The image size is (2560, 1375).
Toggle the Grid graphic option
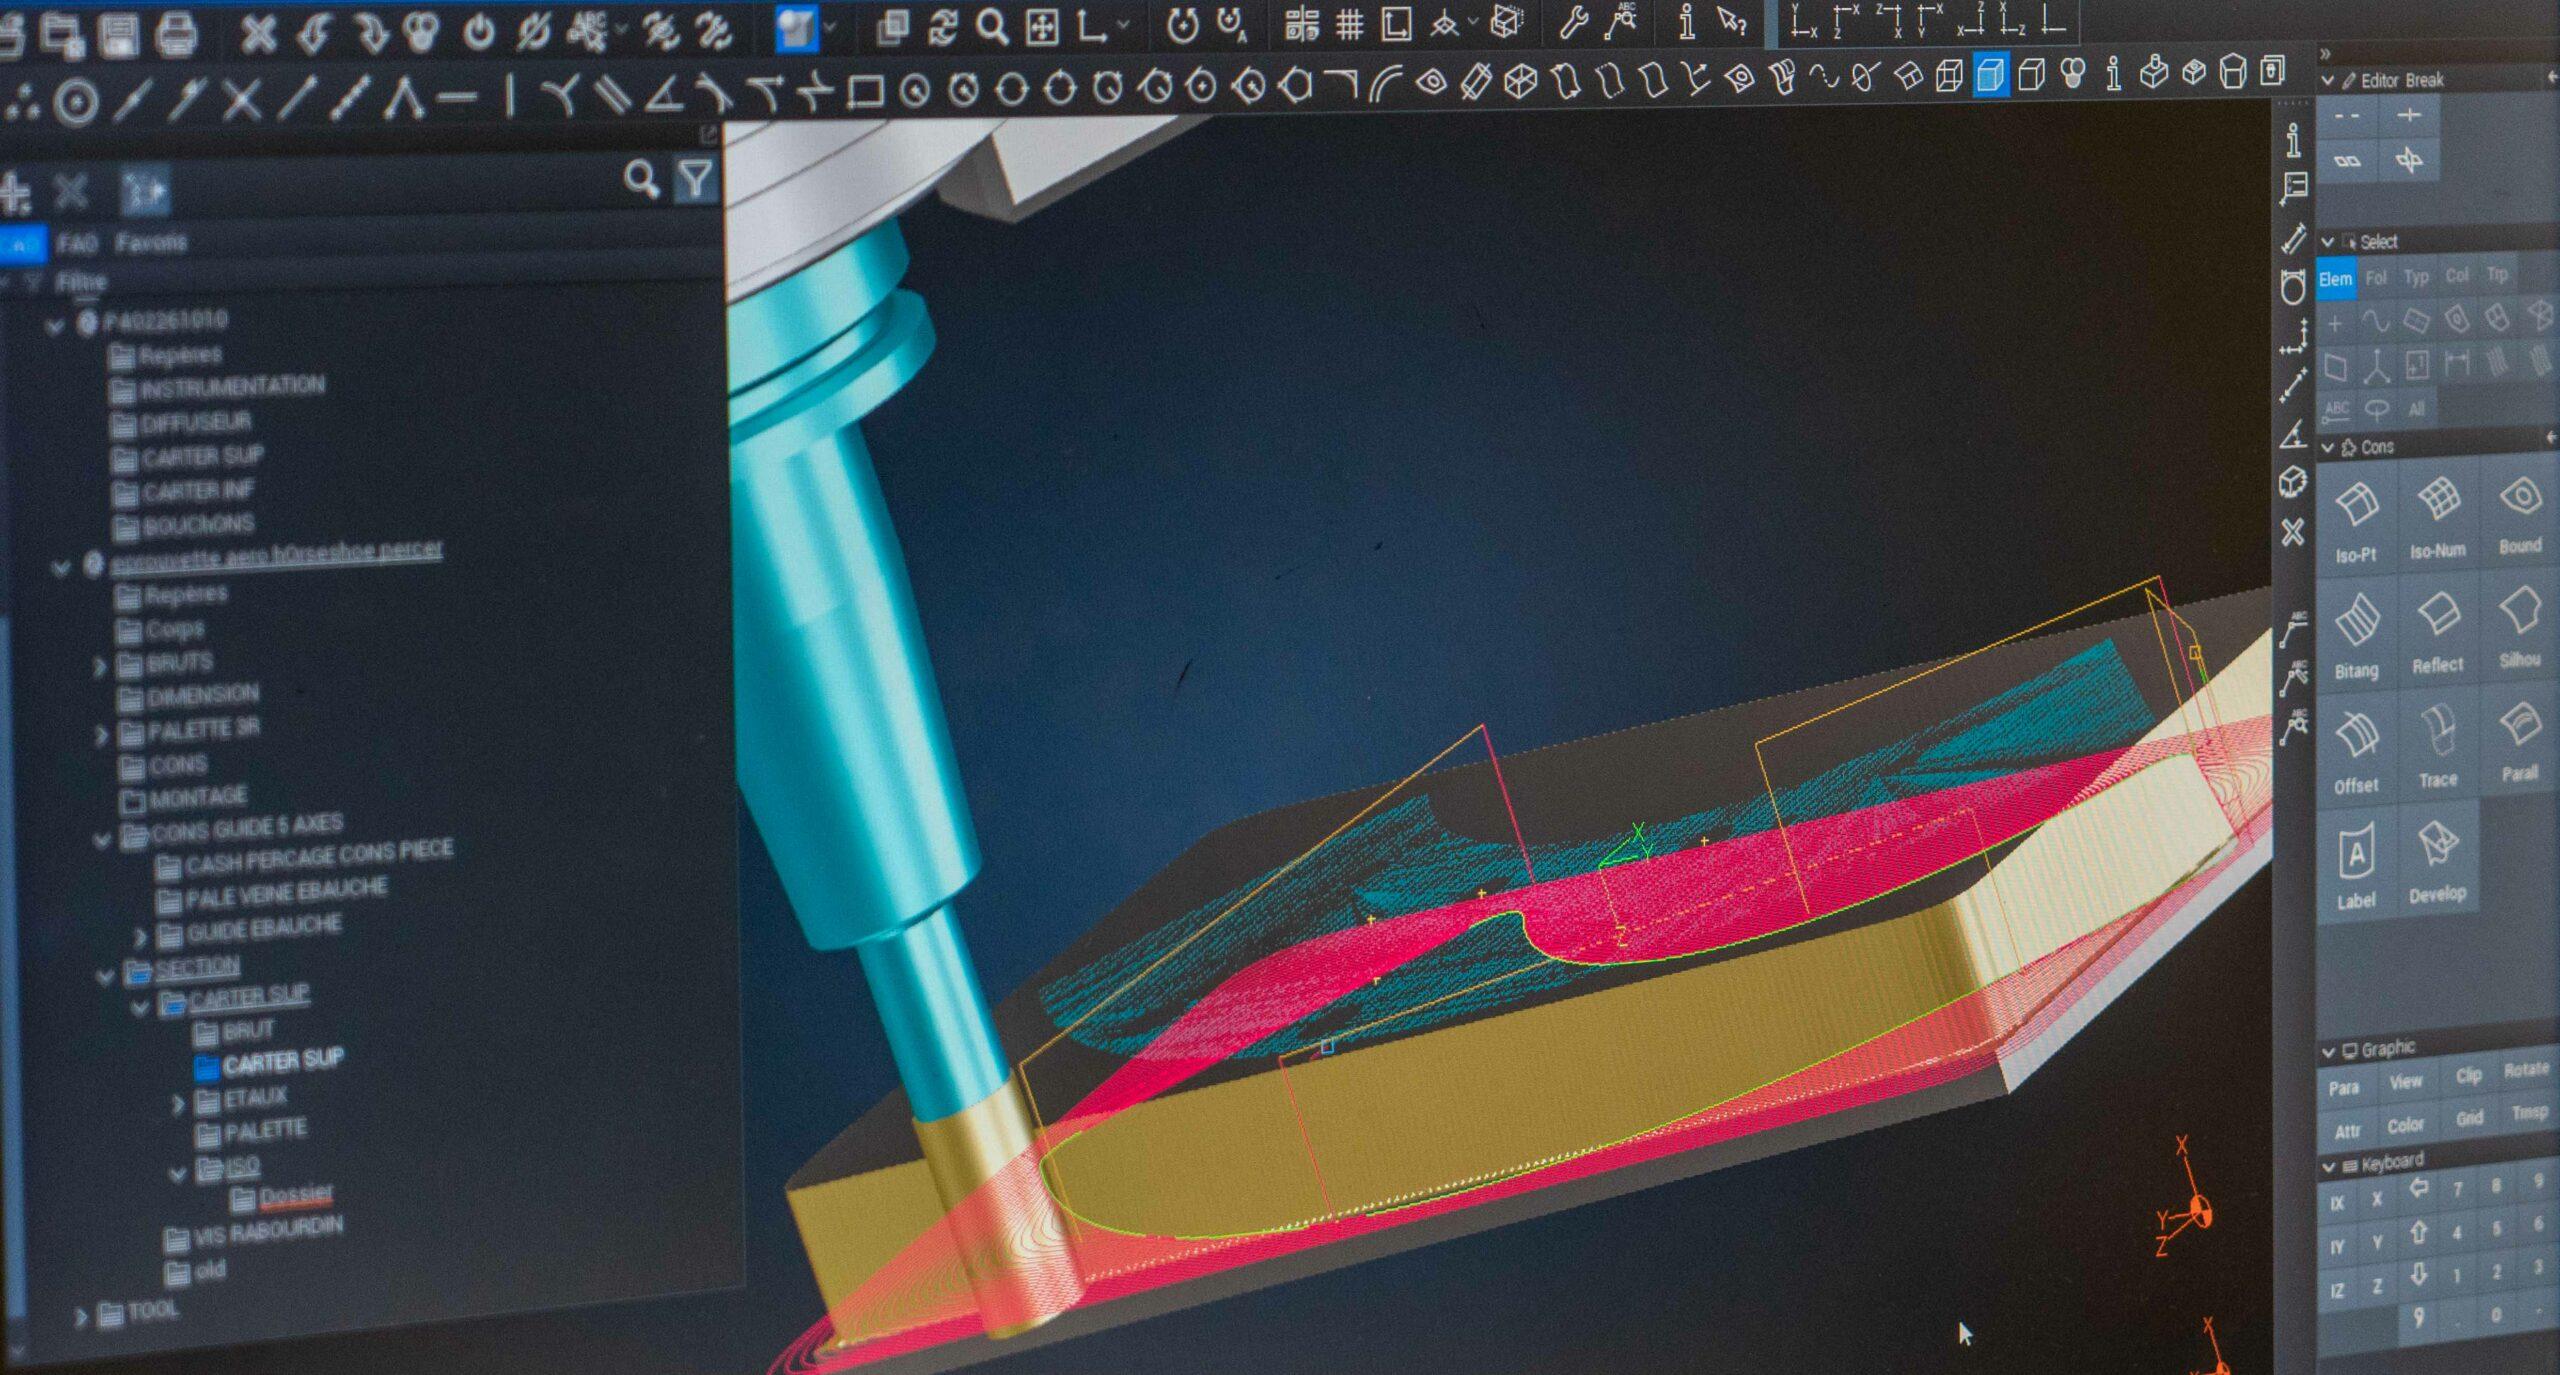[2469, 1118]
